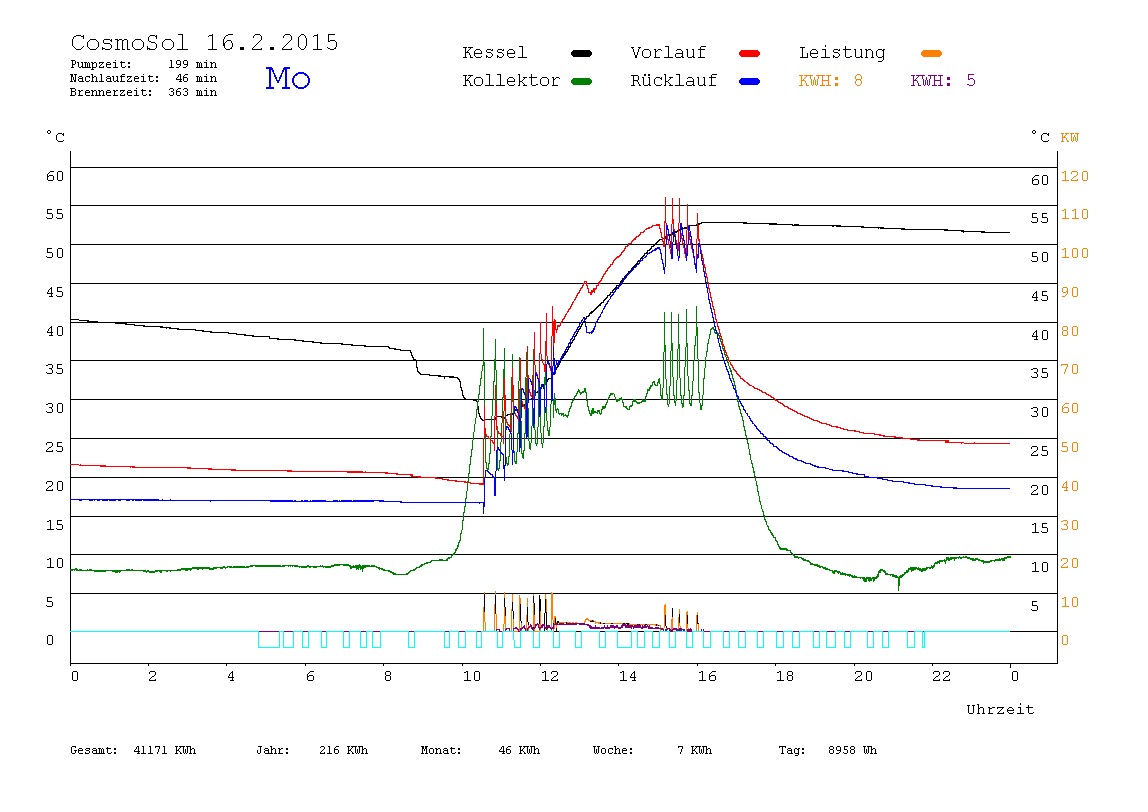The height and width of the screenshot is (812, 1148).
Task: Click the Kessel legend label
Action: click(494, 53)
